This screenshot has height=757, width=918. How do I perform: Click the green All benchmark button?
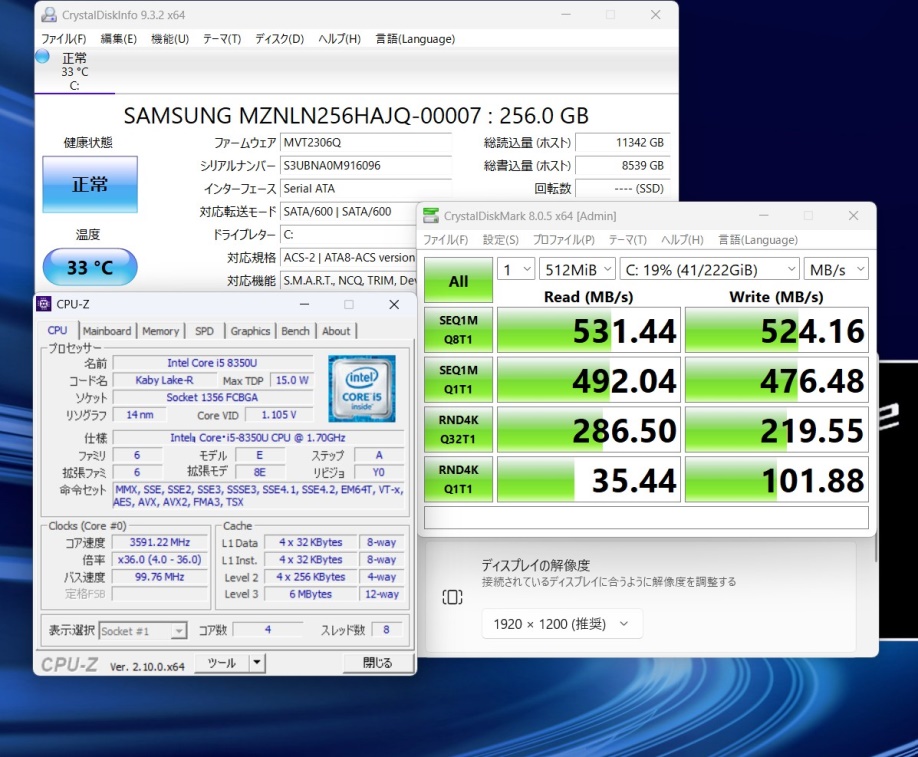point(458,280)
